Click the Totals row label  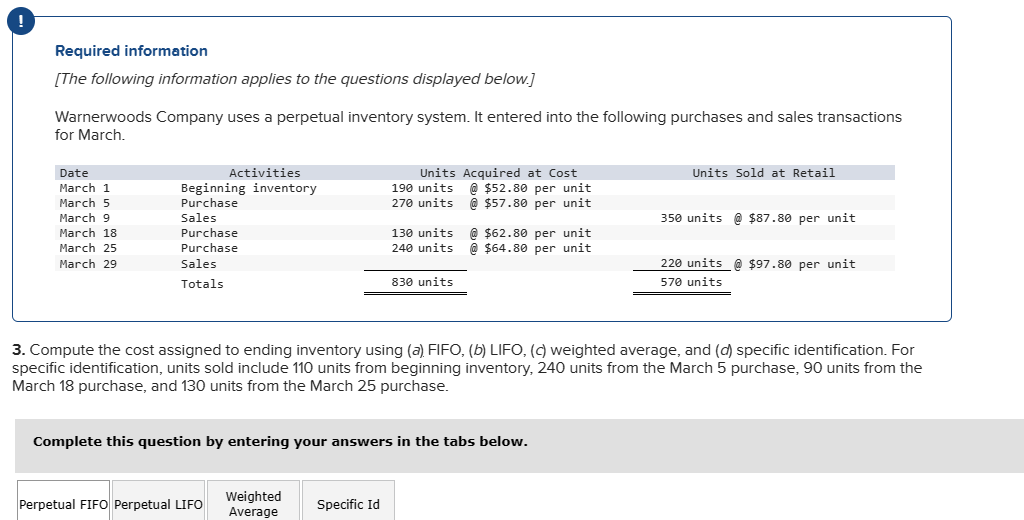(202, 284)
